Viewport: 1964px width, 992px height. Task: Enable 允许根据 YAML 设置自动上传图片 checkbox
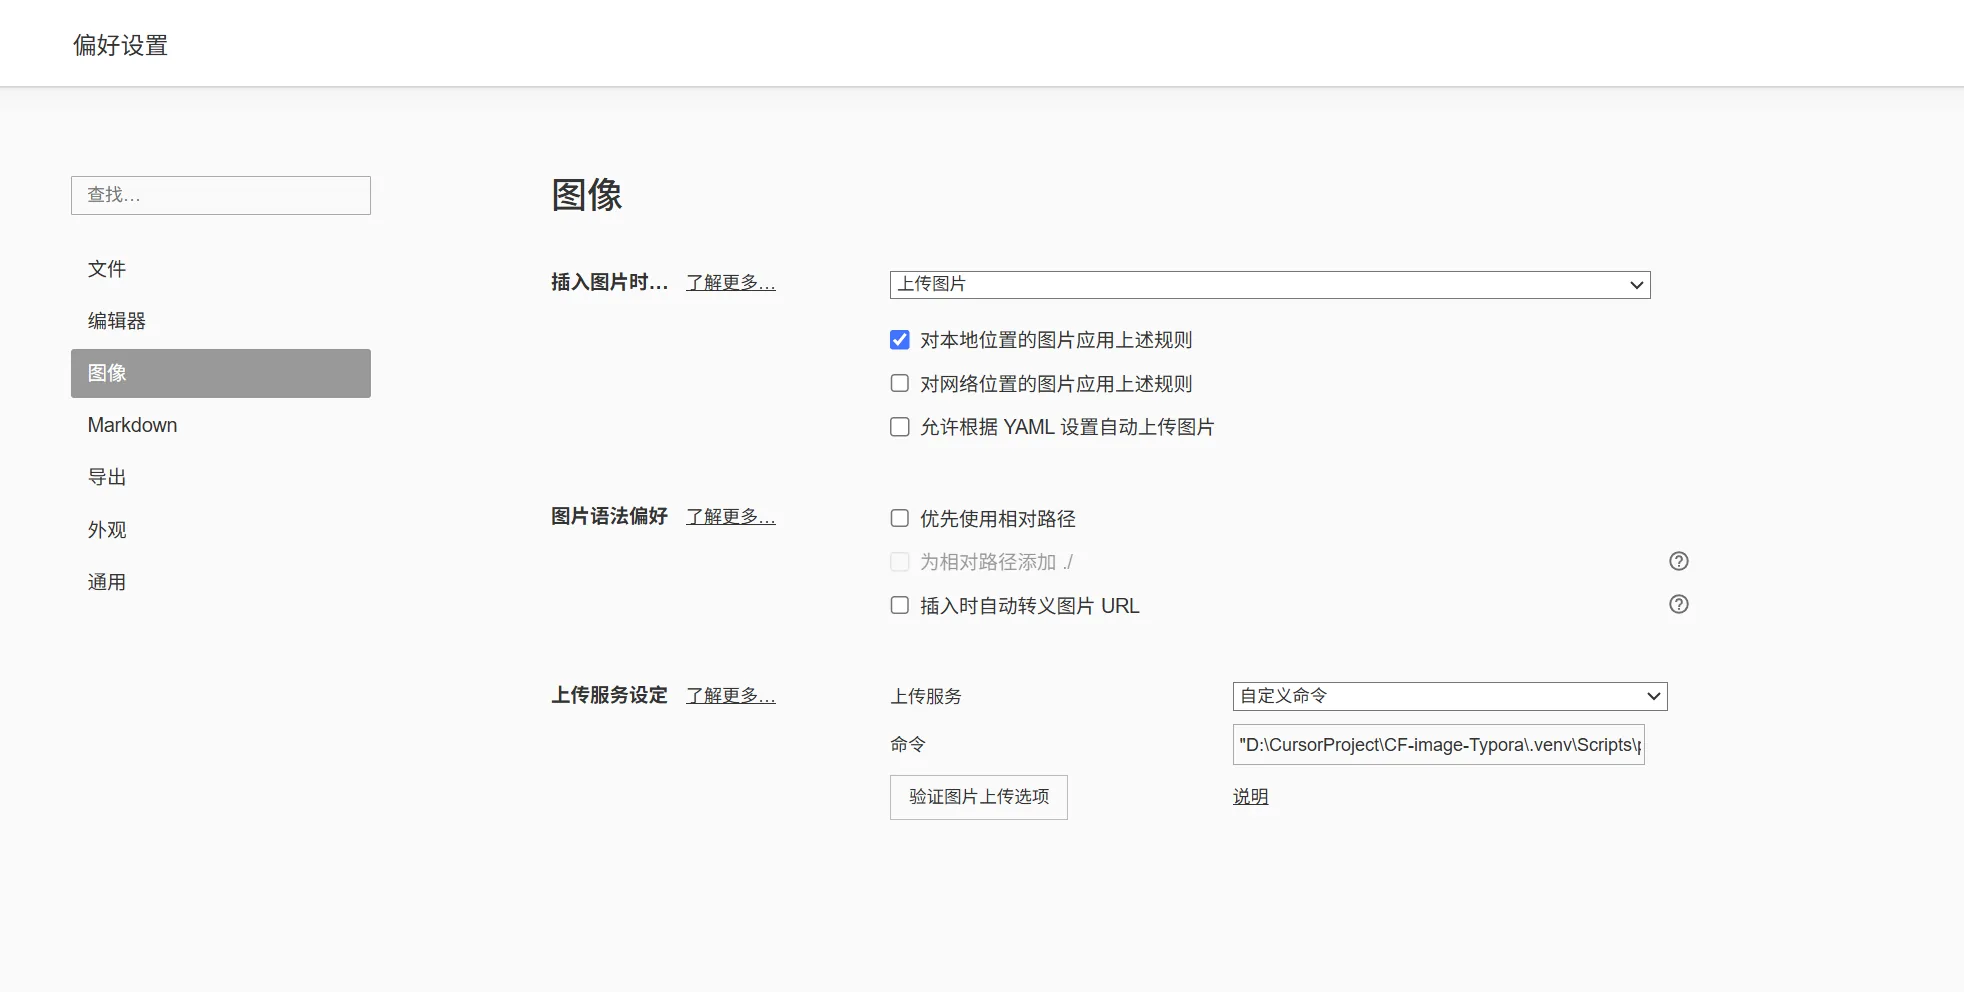pos(900,427)
